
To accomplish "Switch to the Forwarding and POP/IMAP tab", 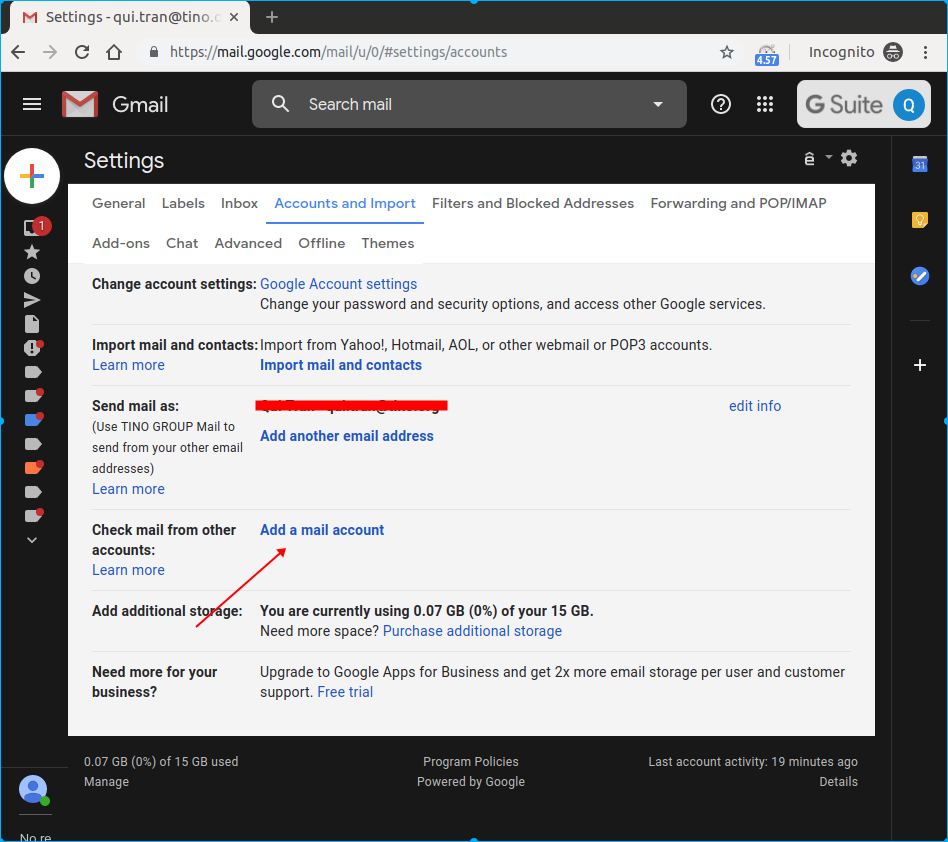I will pyautogui.click(x=738, y=204).
